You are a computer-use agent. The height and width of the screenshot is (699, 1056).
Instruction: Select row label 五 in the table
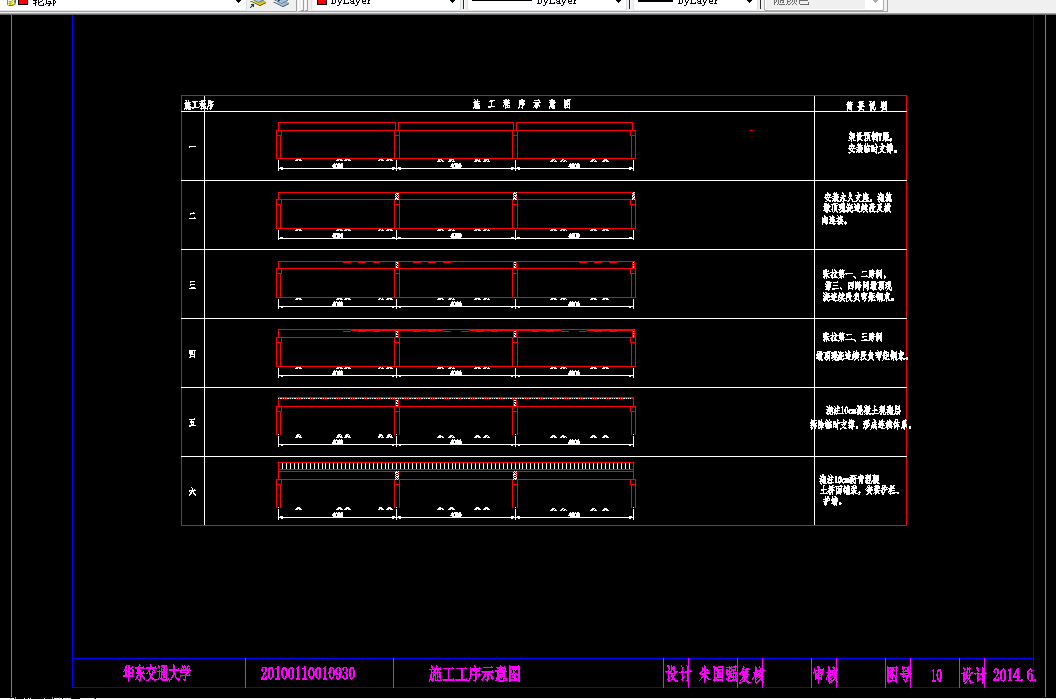pos(193,422)
